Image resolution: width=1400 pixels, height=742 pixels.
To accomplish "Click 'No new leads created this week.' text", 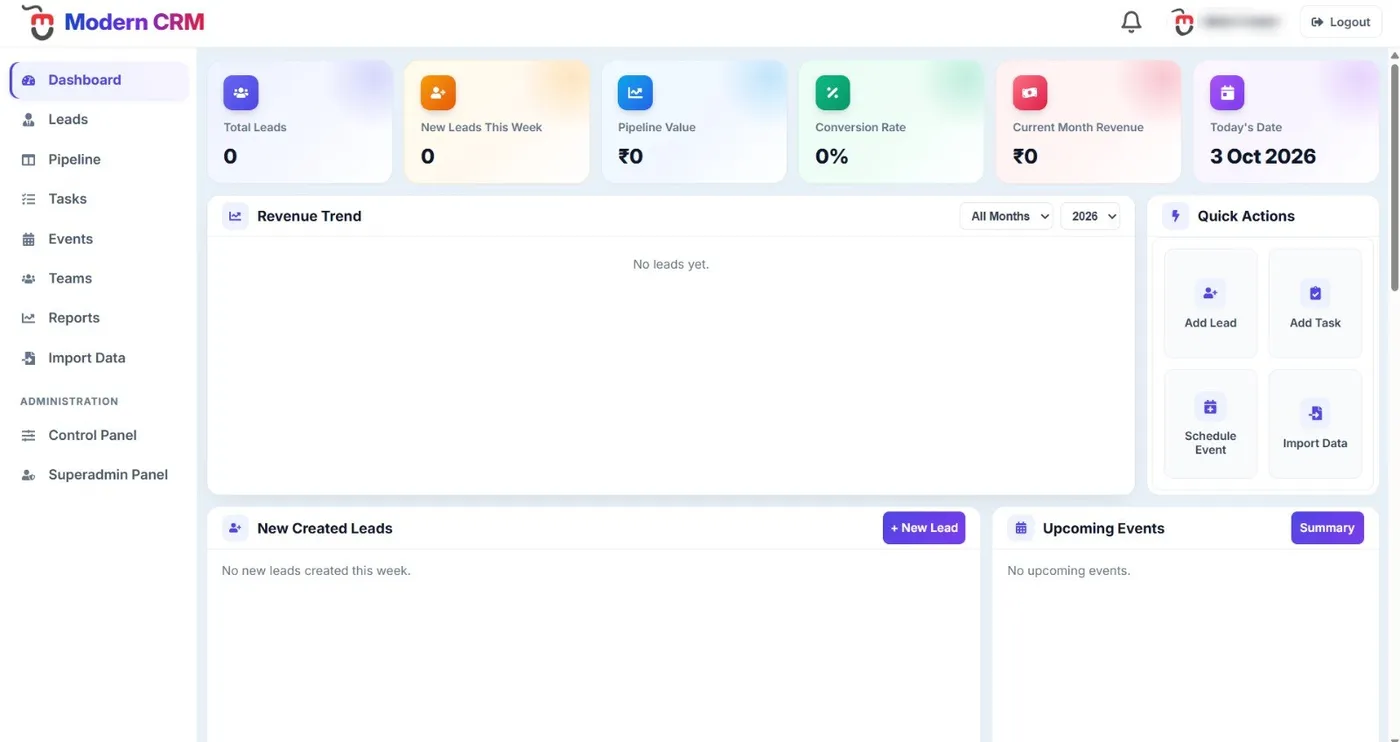I will click(316, 571).
